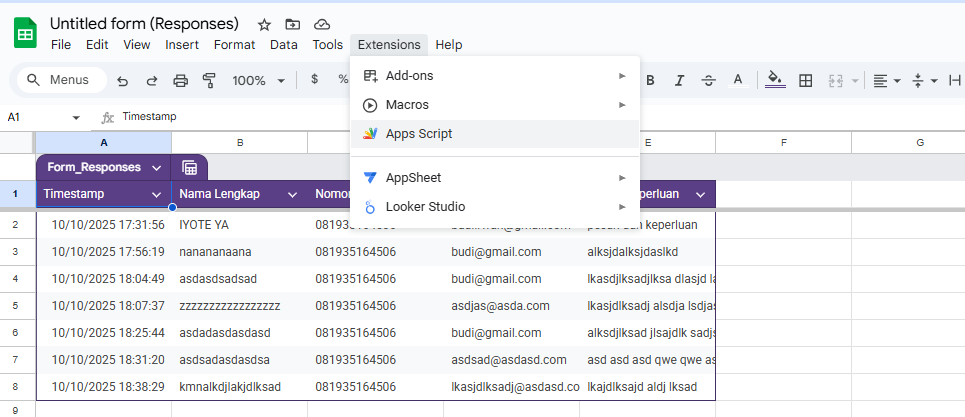Click the Redo arrow in toolbar

151,81
